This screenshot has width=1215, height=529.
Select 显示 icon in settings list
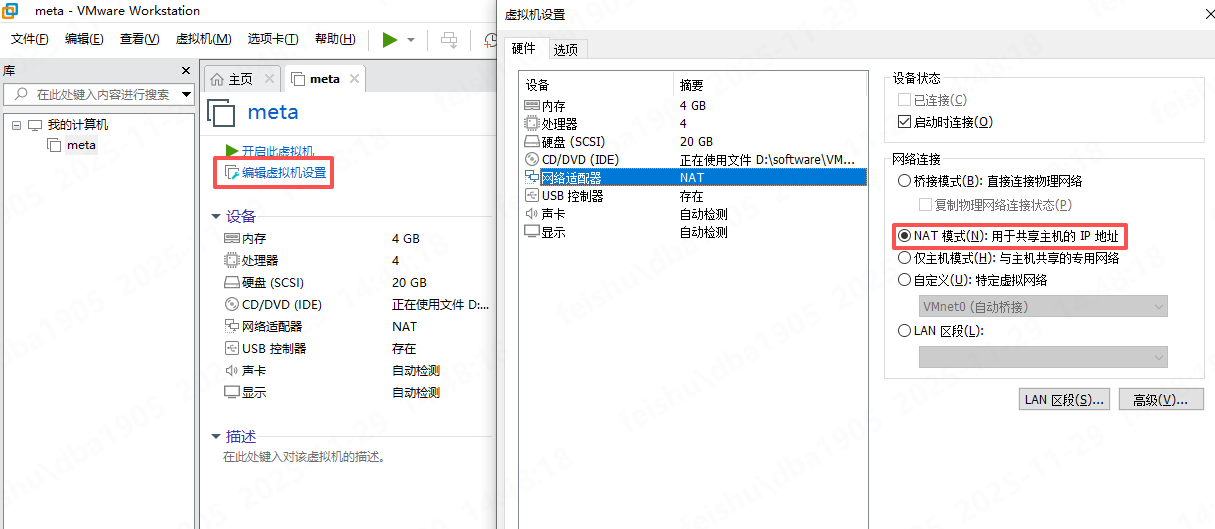[532, 232]
